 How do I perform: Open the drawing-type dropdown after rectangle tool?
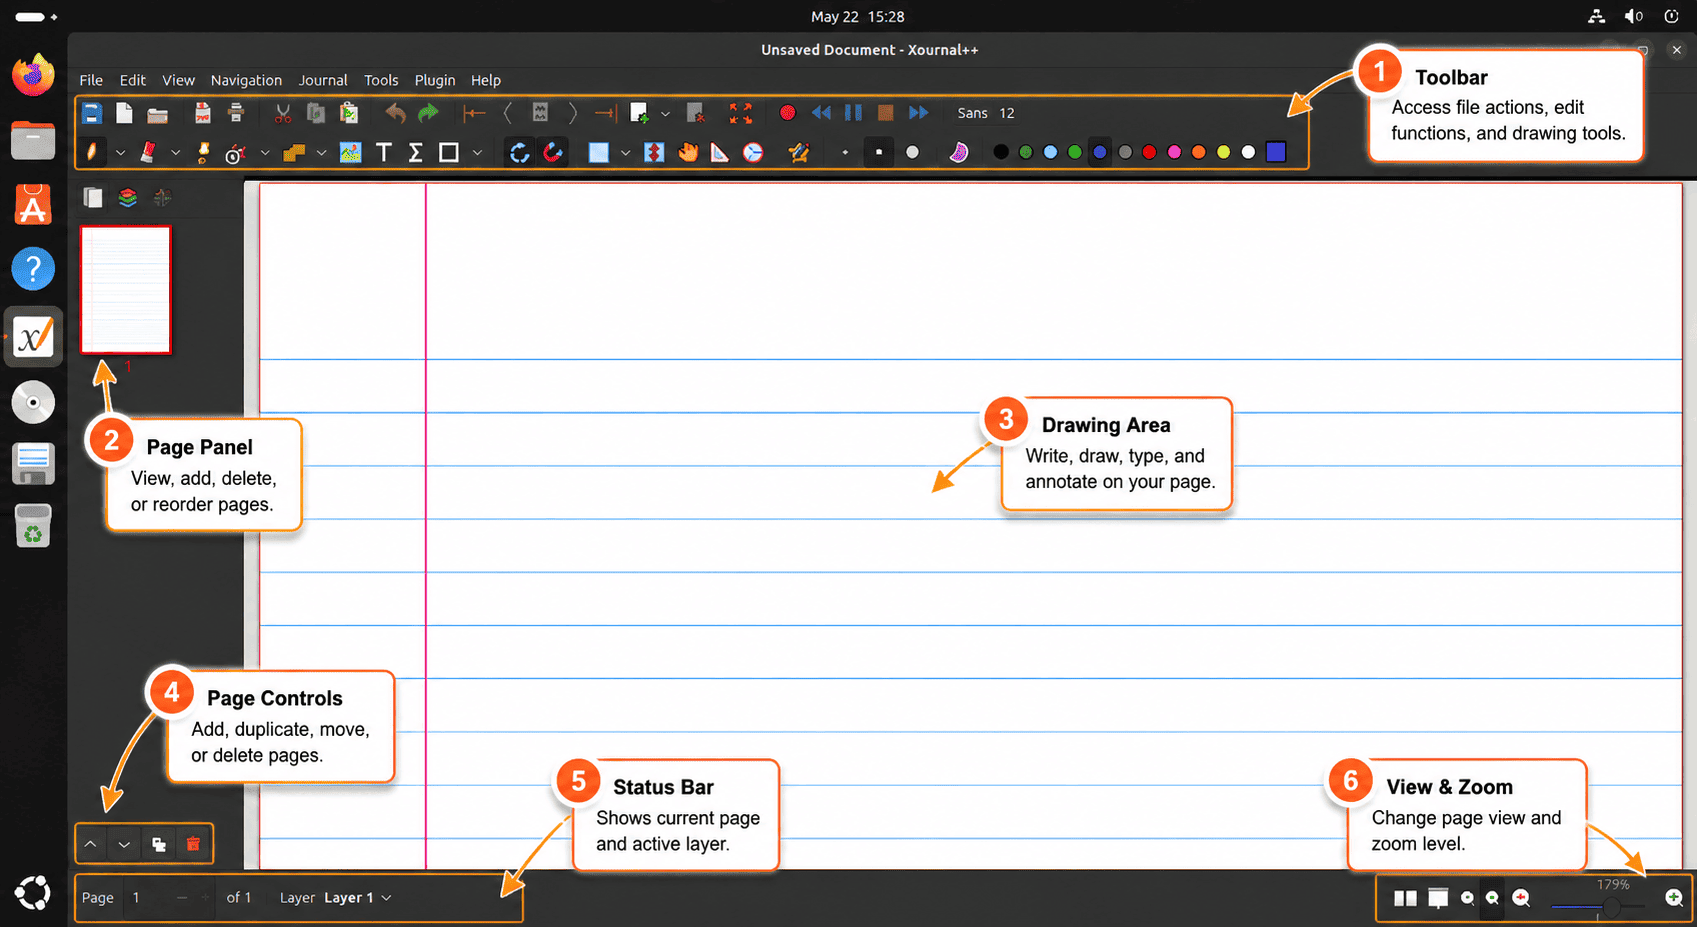coord(477,153)
